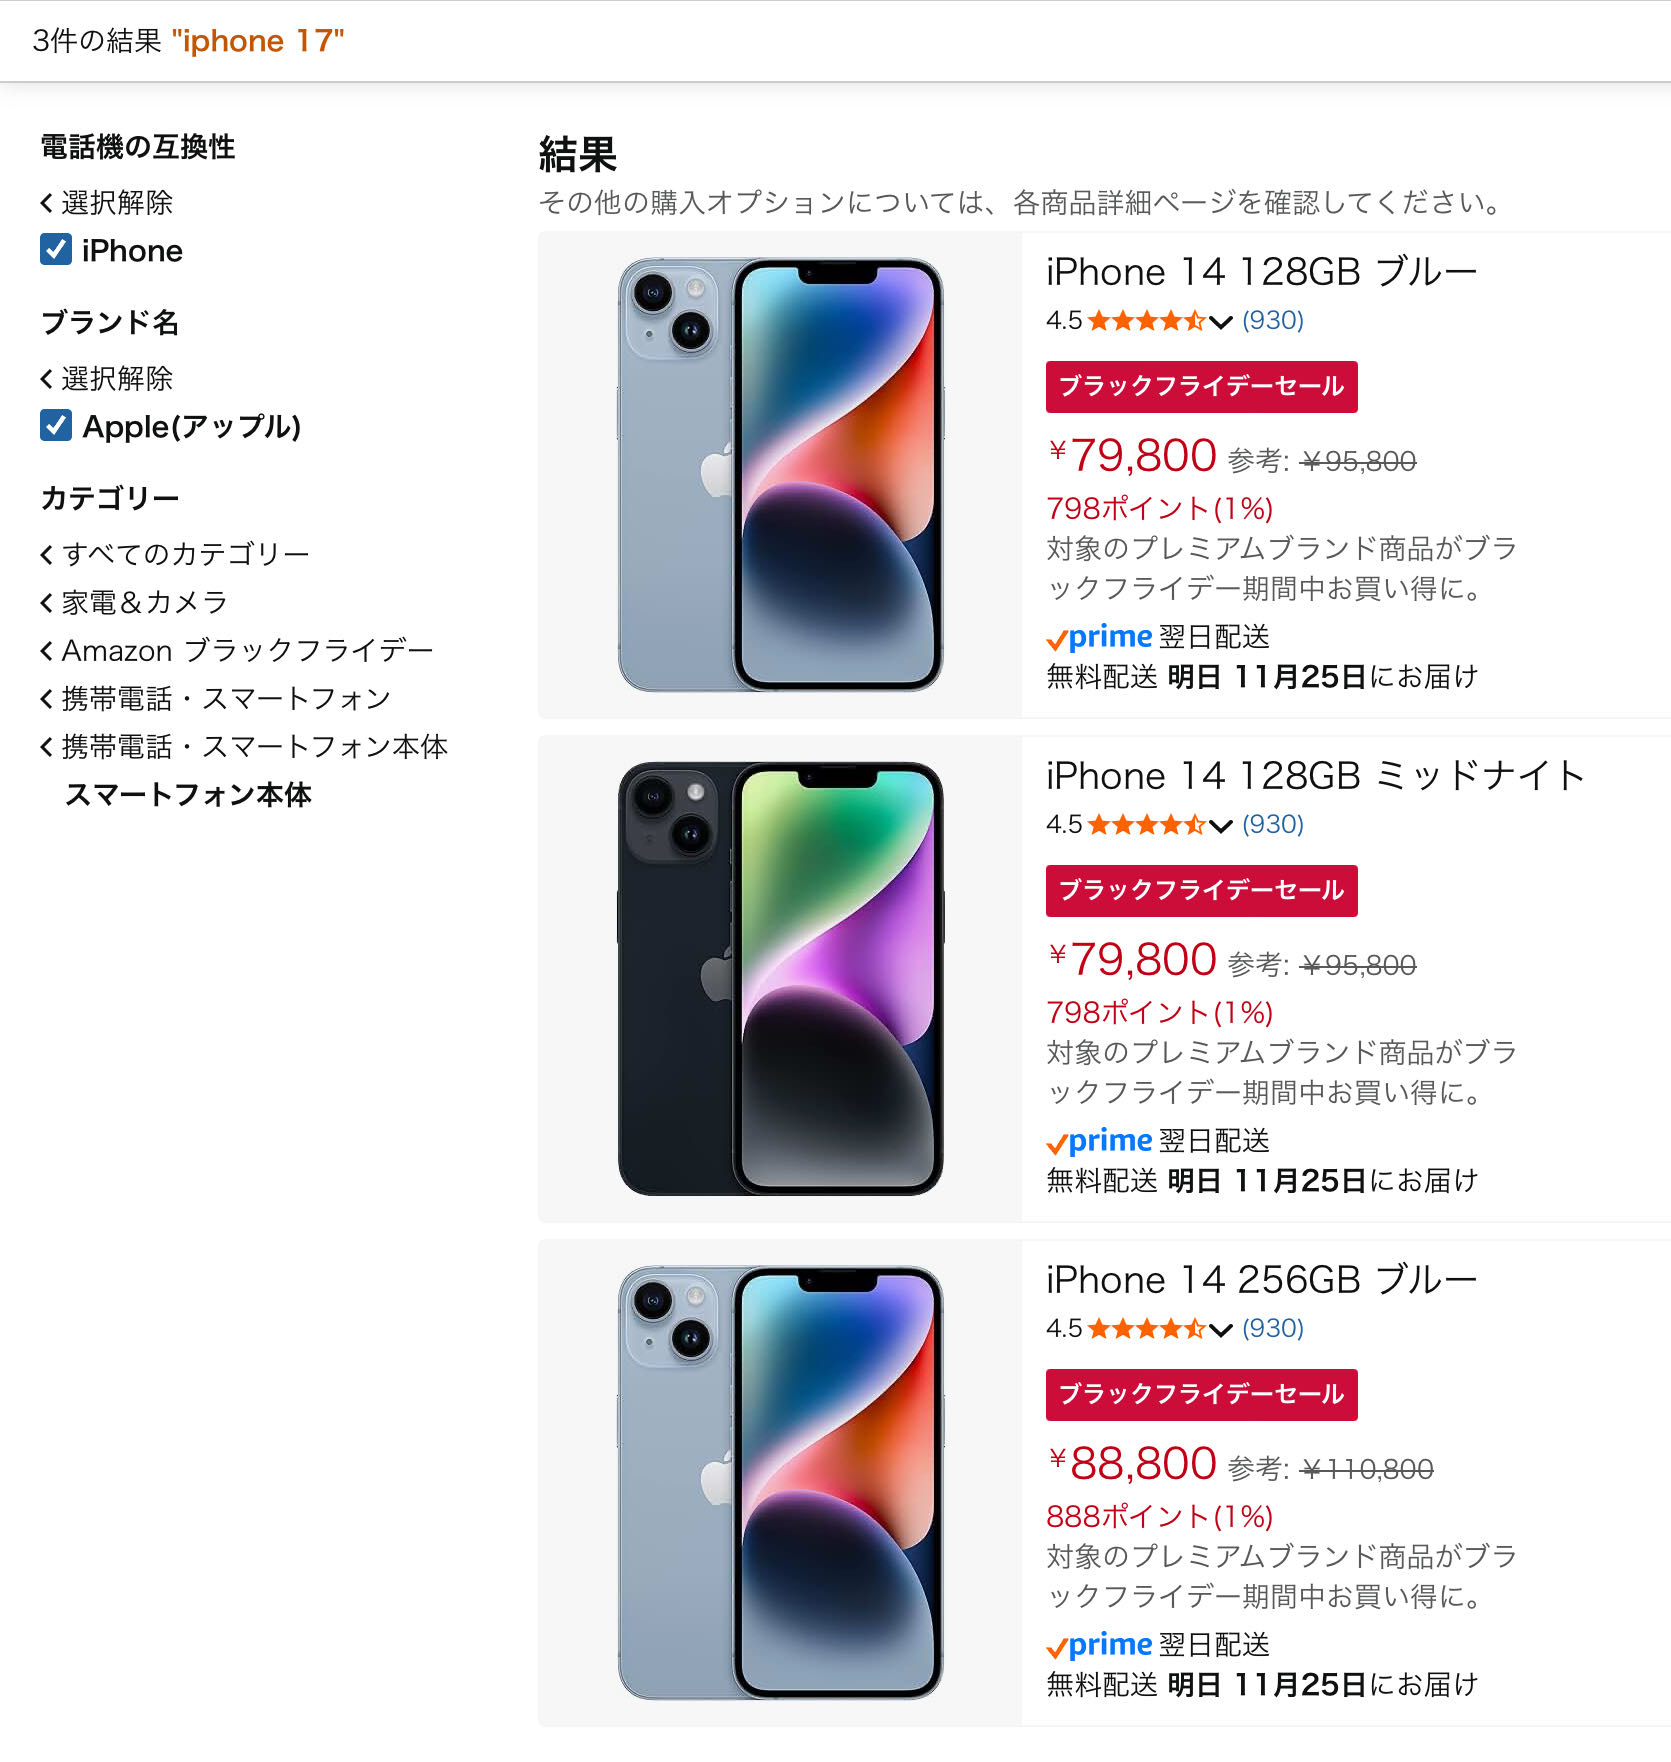Viewport: 1671px width, 1762px height.
Task: Click the prime logo on iPhone 14 256GB
Action: click(1099, 1645)
